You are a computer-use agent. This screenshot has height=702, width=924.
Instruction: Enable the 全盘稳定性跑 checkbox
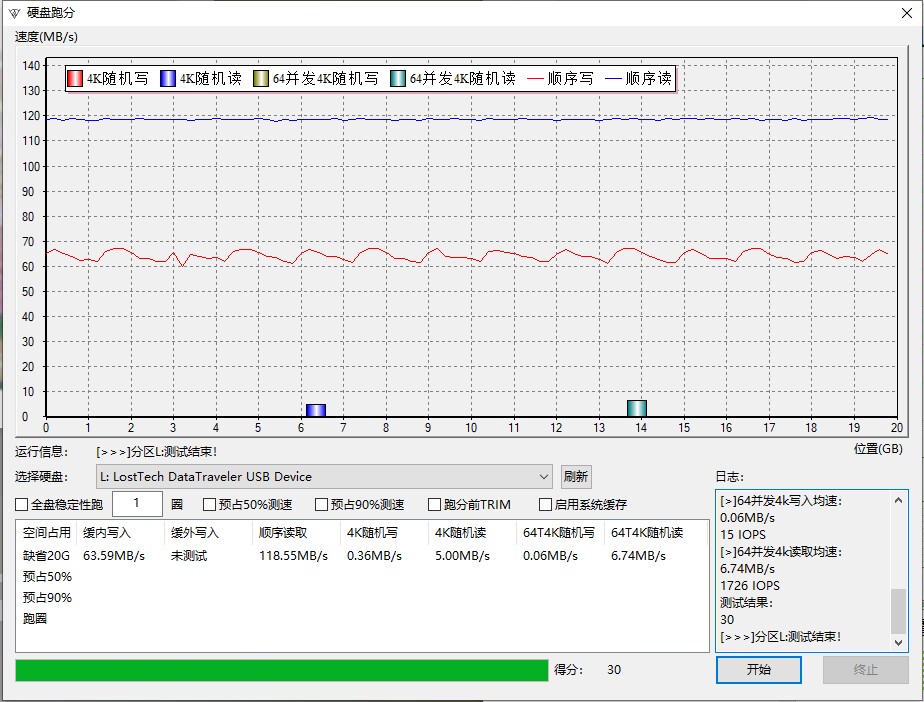[22, 505]
